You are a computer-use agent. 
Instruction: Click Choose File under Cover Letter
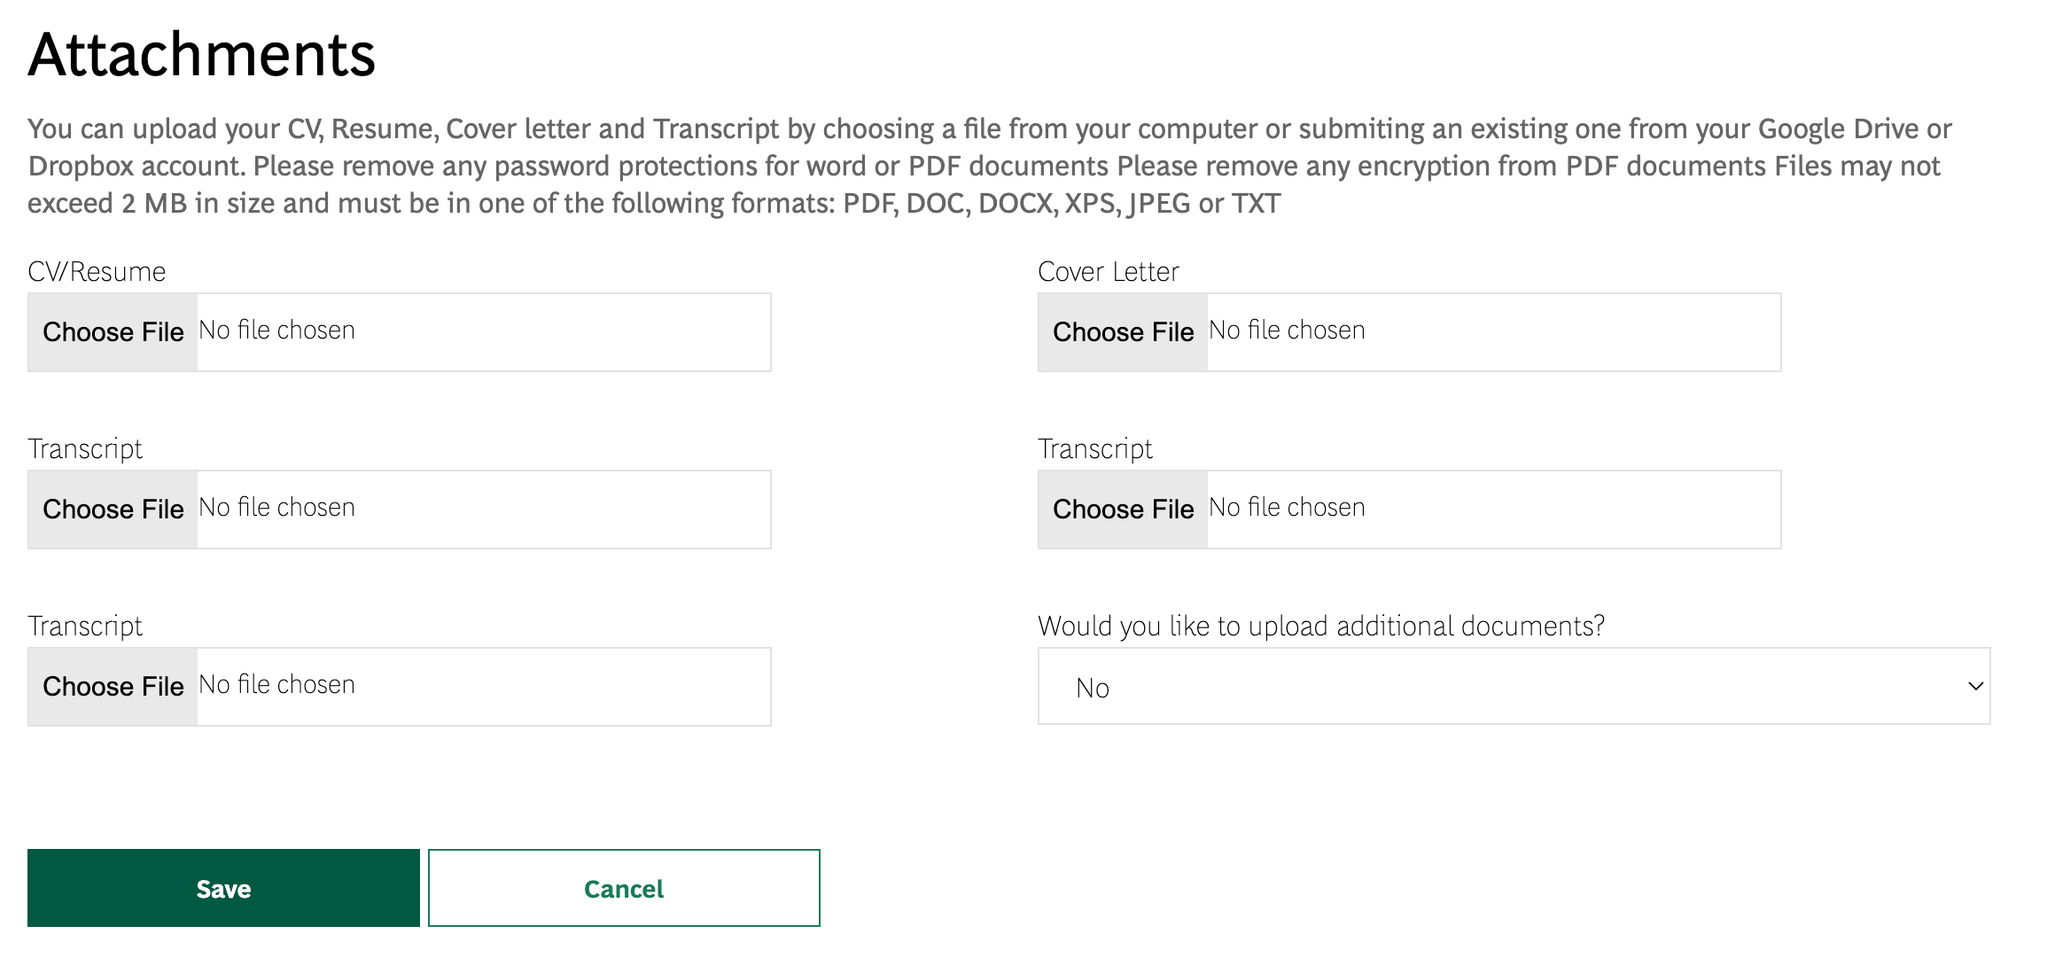tap(1123, 332)
